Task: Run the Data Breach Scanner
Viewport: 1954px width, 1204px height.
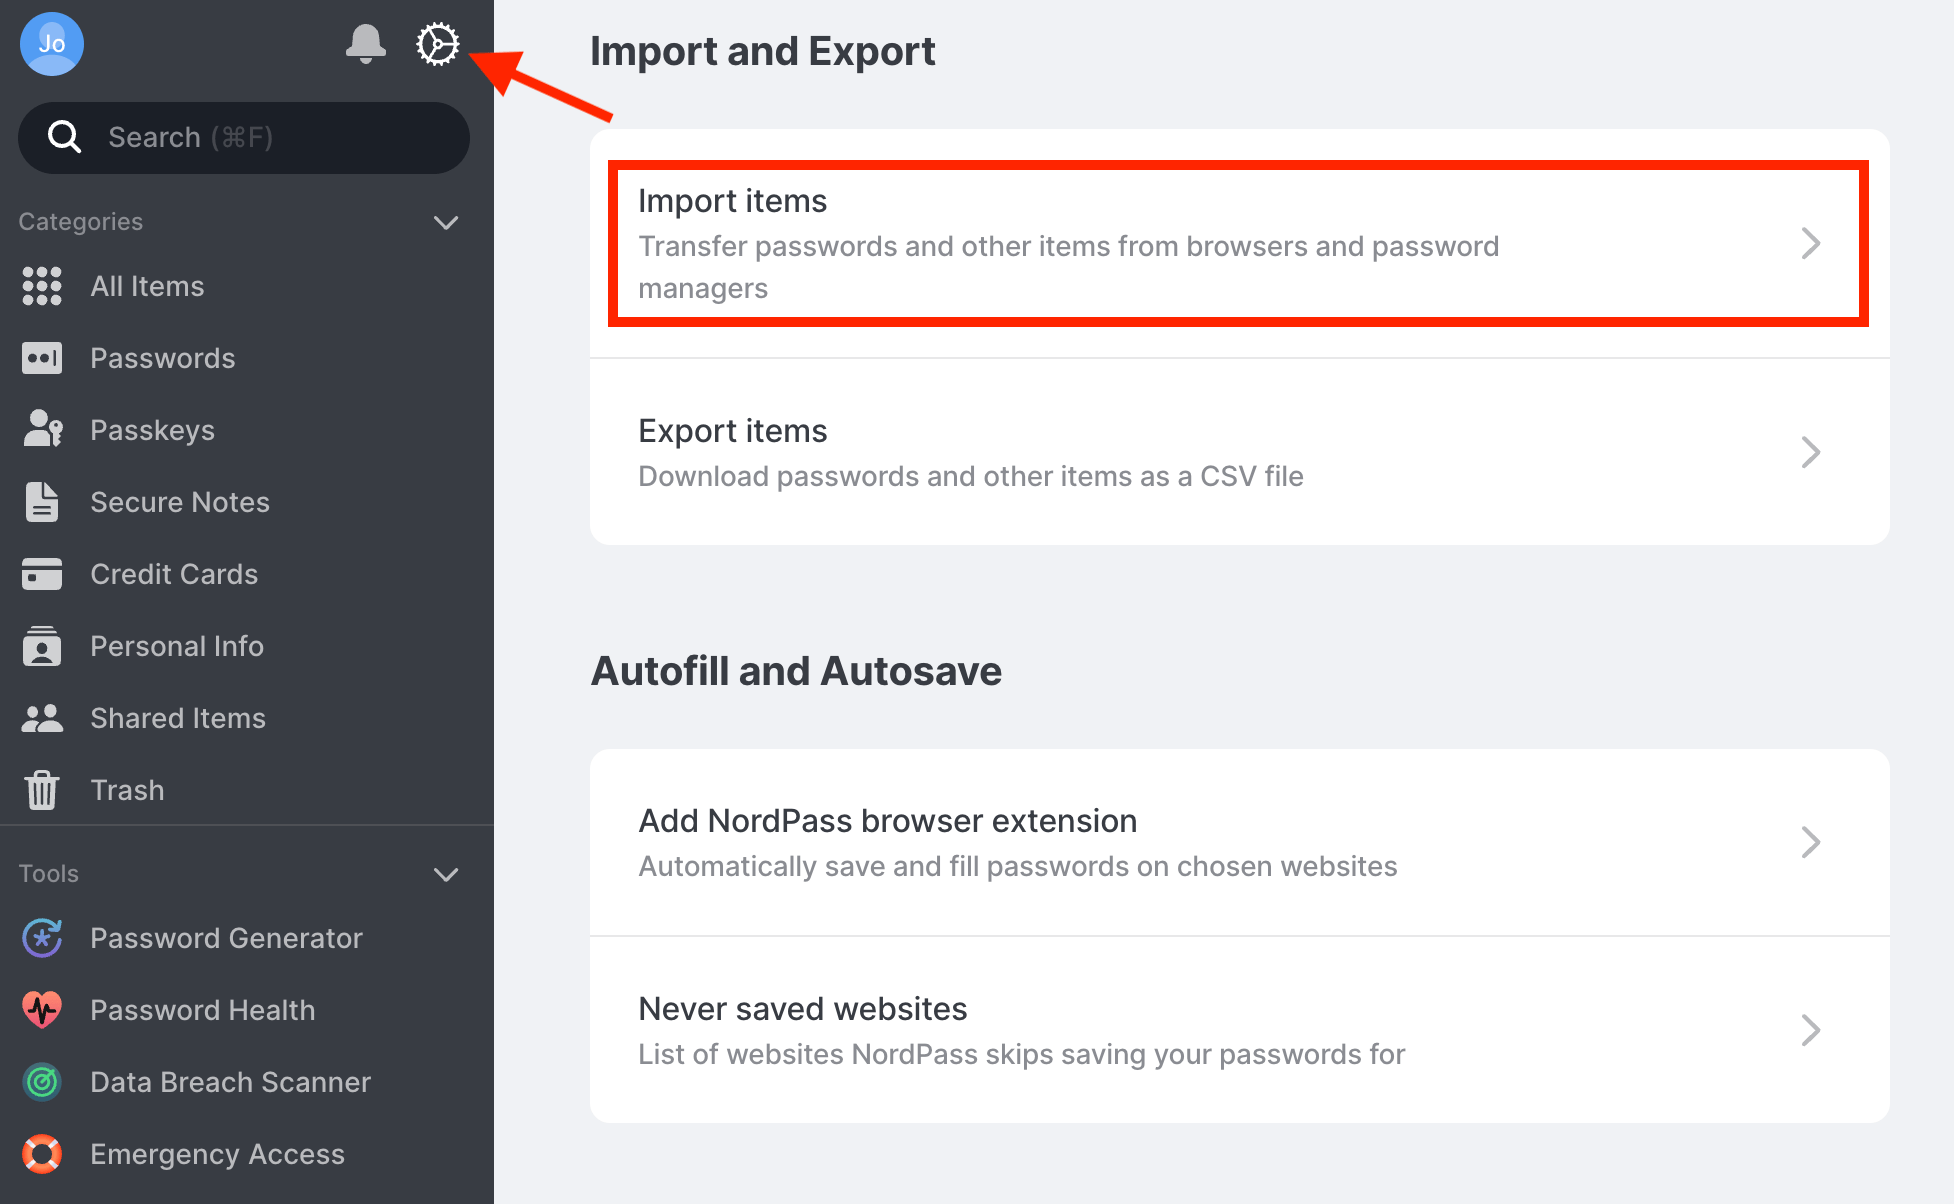Action: 230,1082
